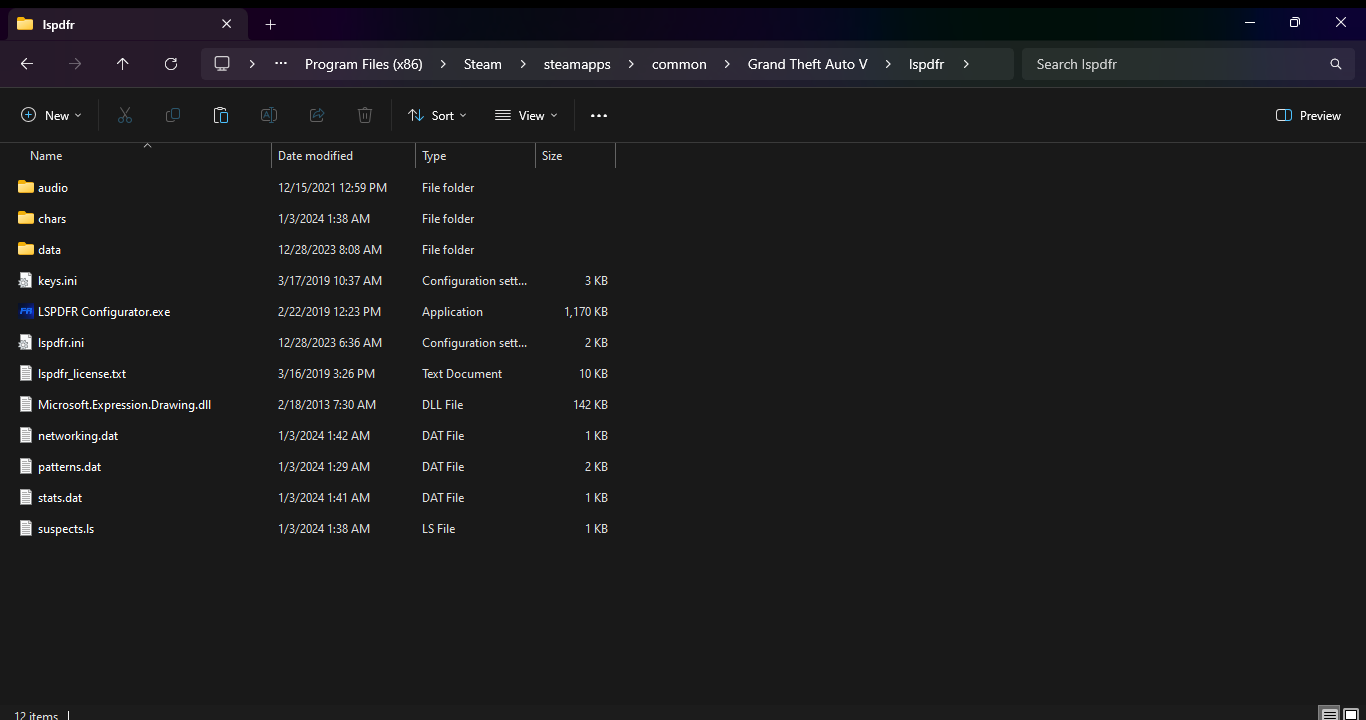Click the Share icon in toolbar
Viewport: 1366px width, 720px height.
pos(317,116)
